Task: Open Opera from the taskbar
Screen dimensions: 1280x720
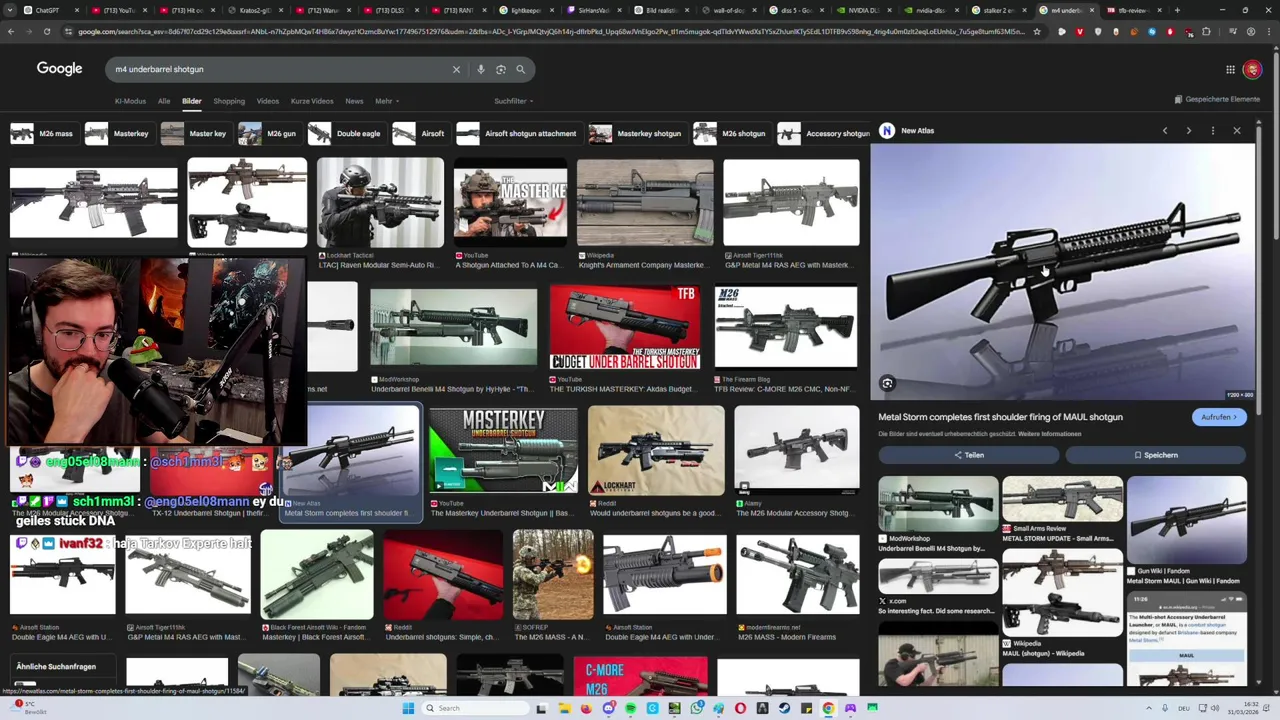Action: click(740, 708)
